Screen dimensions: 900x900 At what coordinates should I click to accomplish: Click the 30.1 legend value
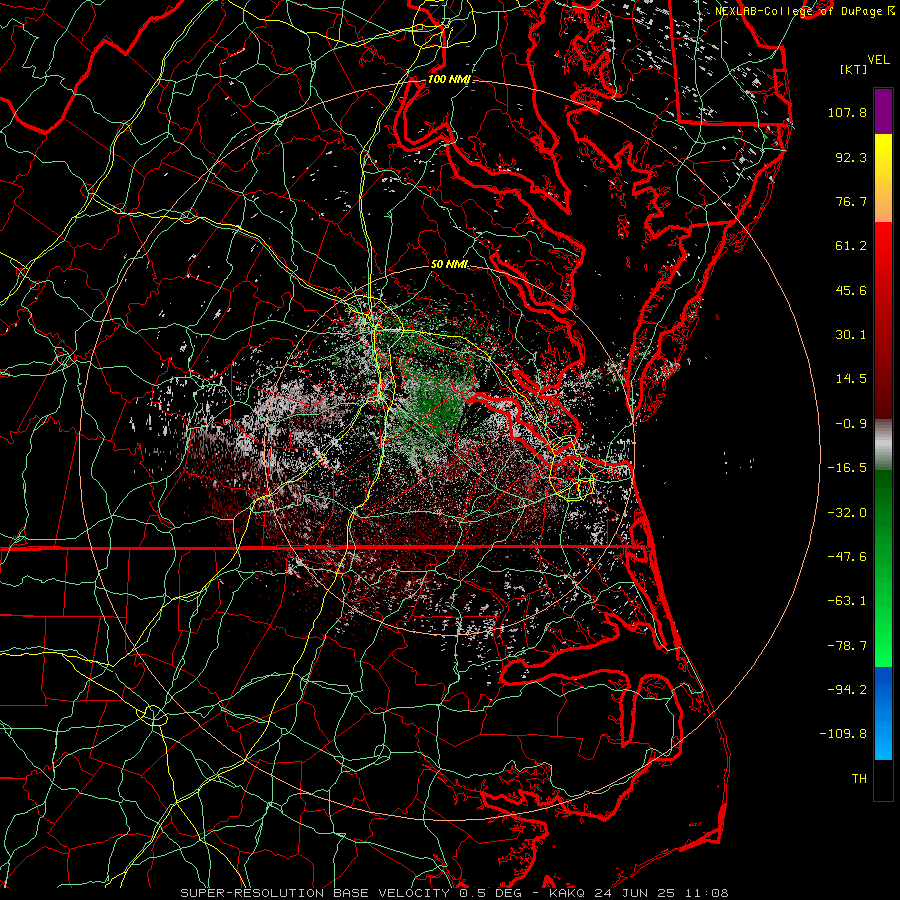point(851,335)
